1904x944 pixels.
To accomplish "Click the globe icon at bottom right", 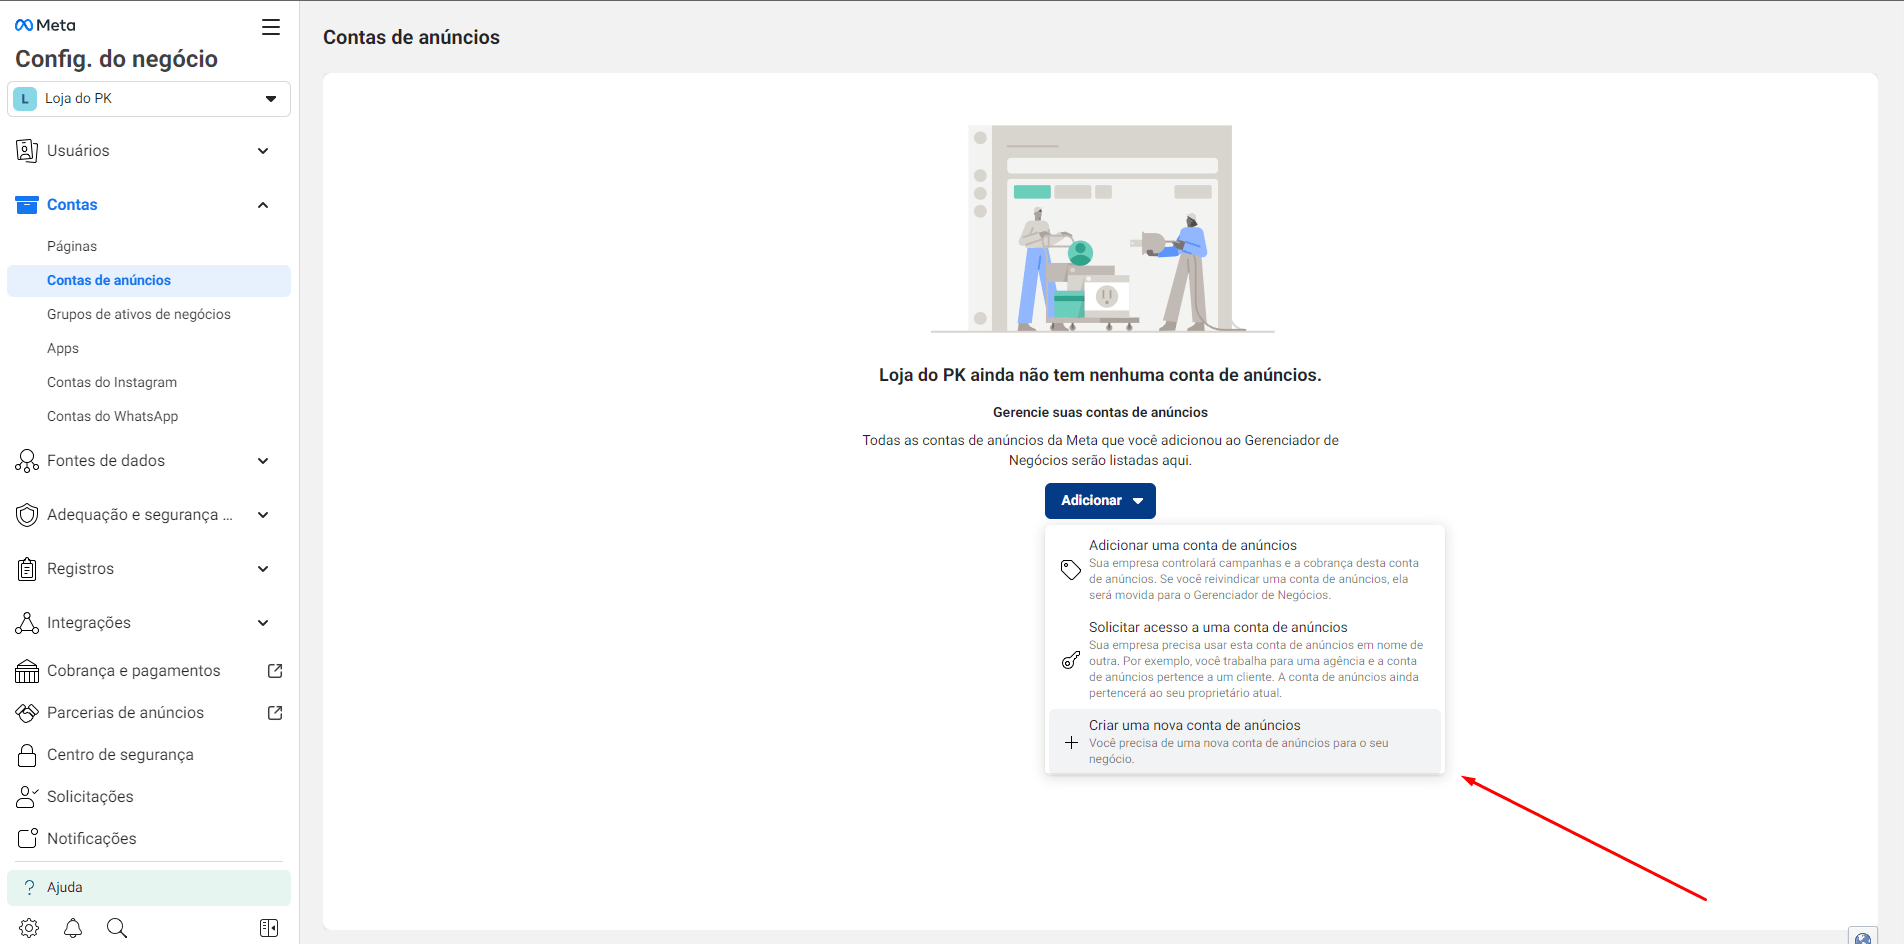I will (x=1863, y=937).
